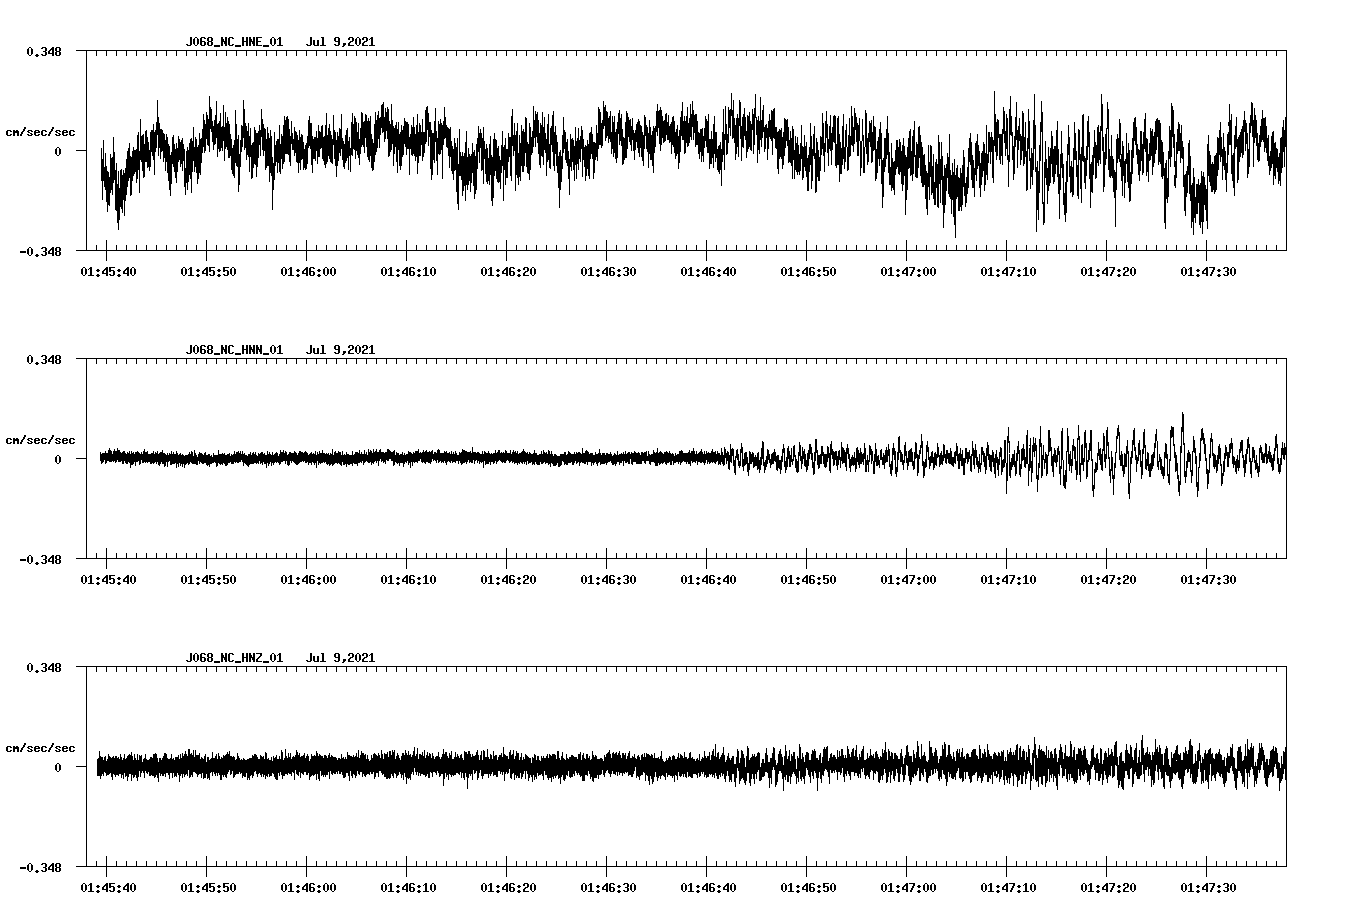Click the 0.348 axis maximum on HNZ plot
Viewport: 1358px width, 924px height.
coord(44,667)
